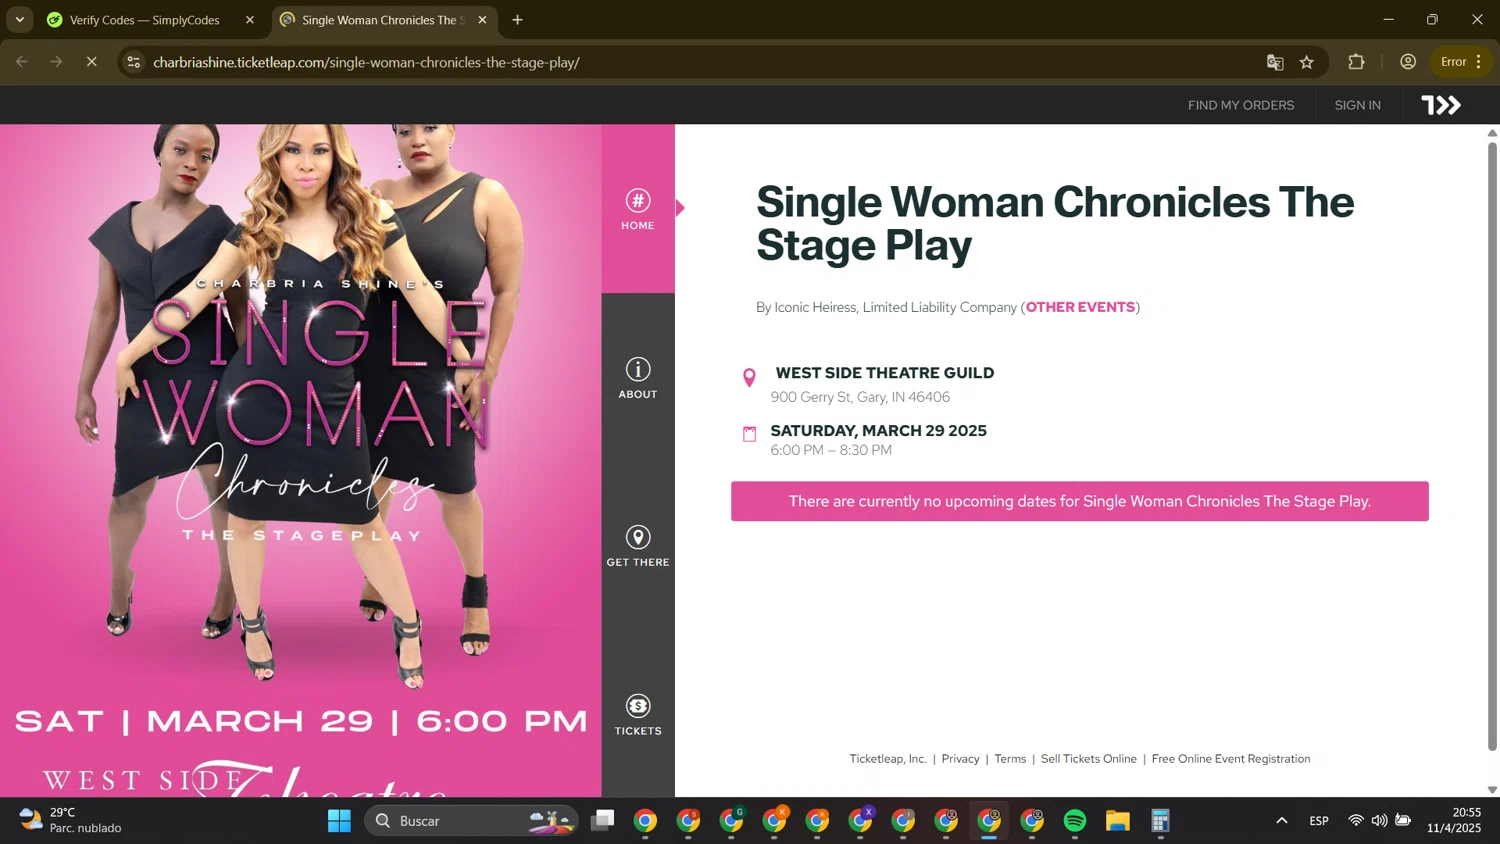Open the Wi-Fi network settings icon
The height and width of the screenshot is (844, 1500).
coord(1356,821)
